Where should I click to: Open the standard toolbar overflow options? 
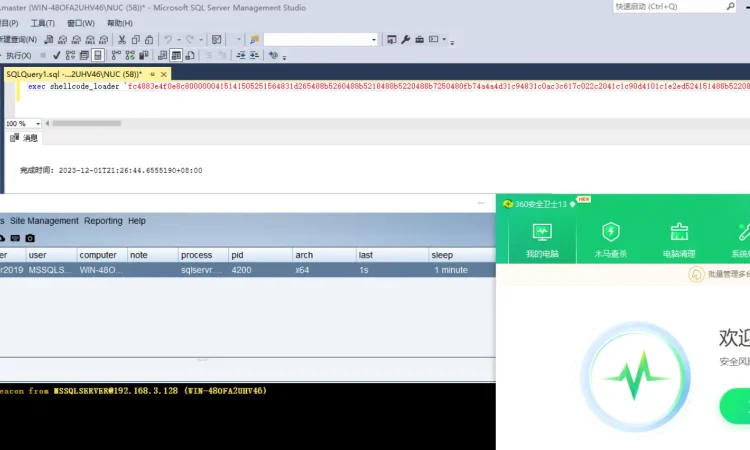coord(452,42)
